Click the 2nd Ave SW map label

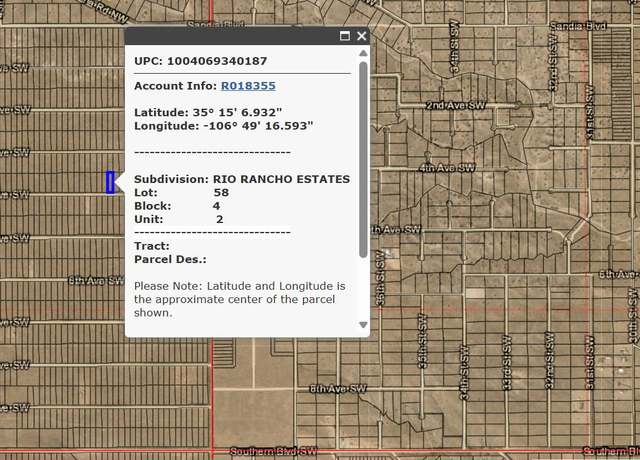[x=456, y=105]
